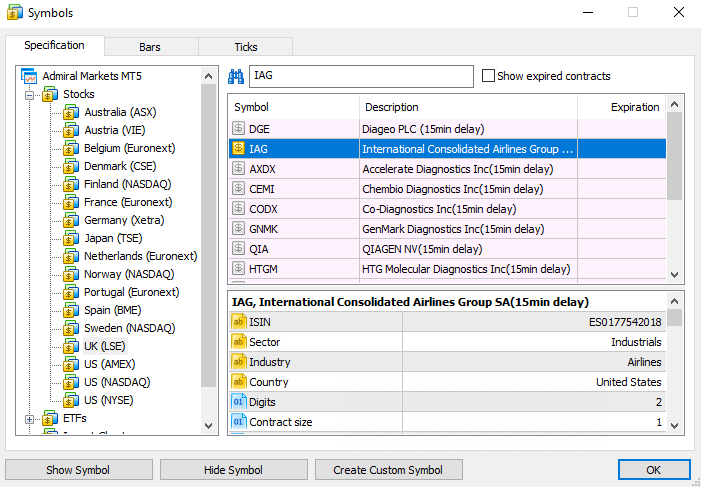This screenshot has height=487, width=701.
Task: Click the US (AMEX) group icon
Action: [x=71, y=364]
